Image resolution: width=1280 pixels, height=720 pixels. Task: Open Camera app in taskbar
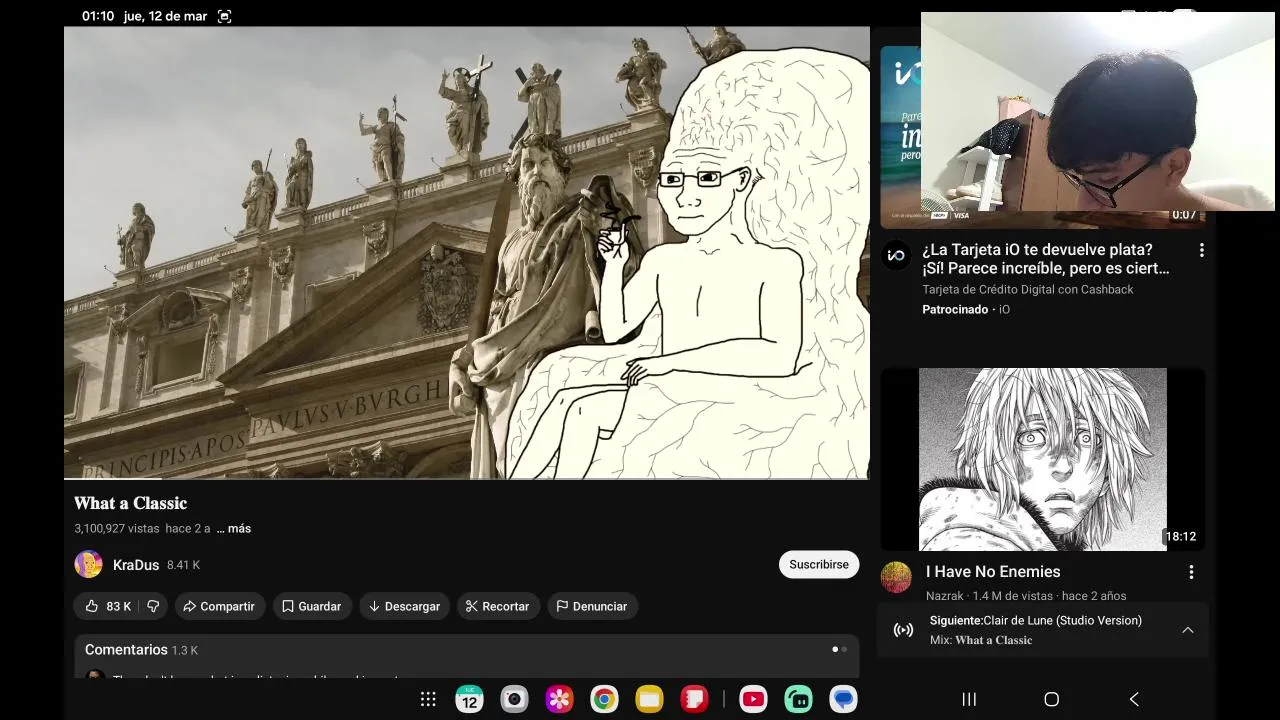514,699
